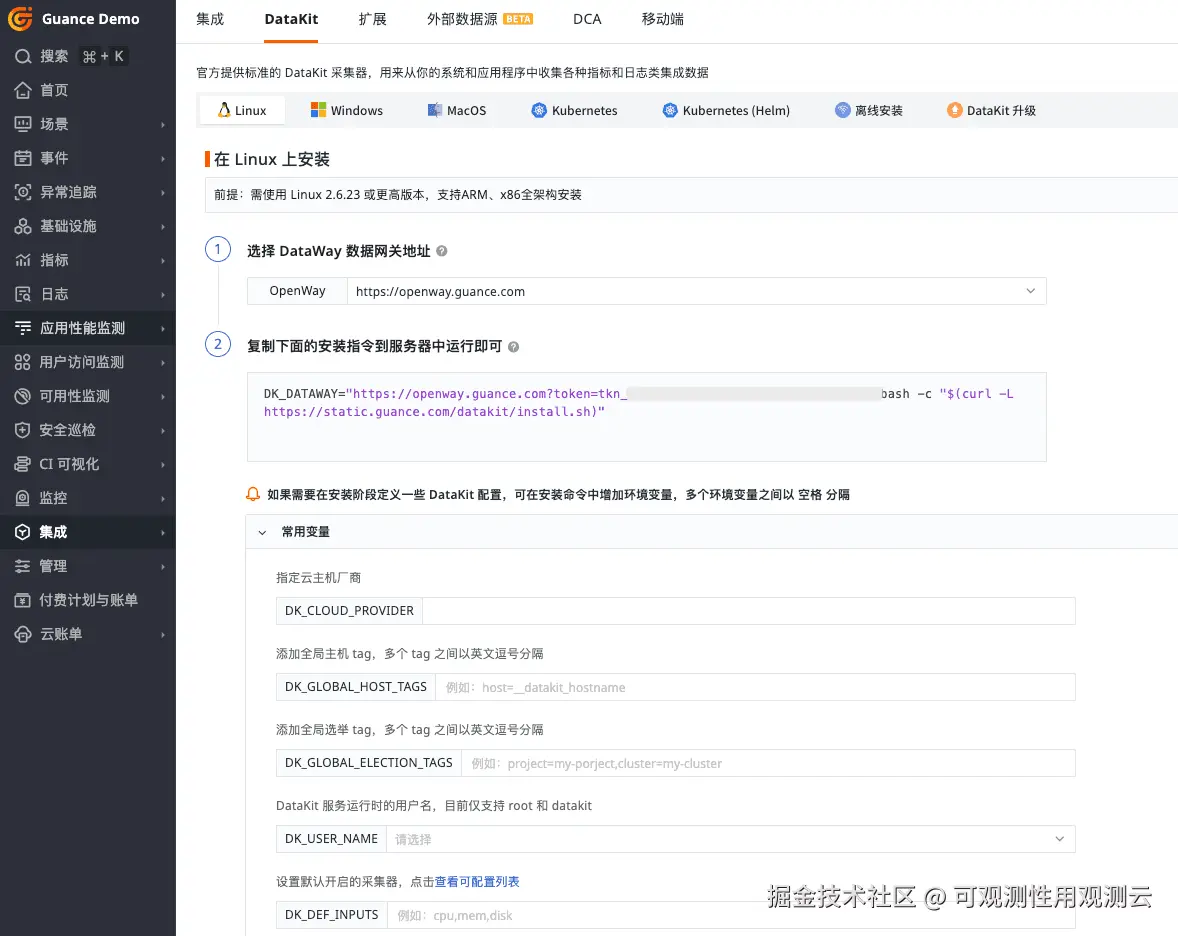
Task: Click the DK_GLOBAL_ELECTION_TAGS input field
Action: click(x=768, y=762)
